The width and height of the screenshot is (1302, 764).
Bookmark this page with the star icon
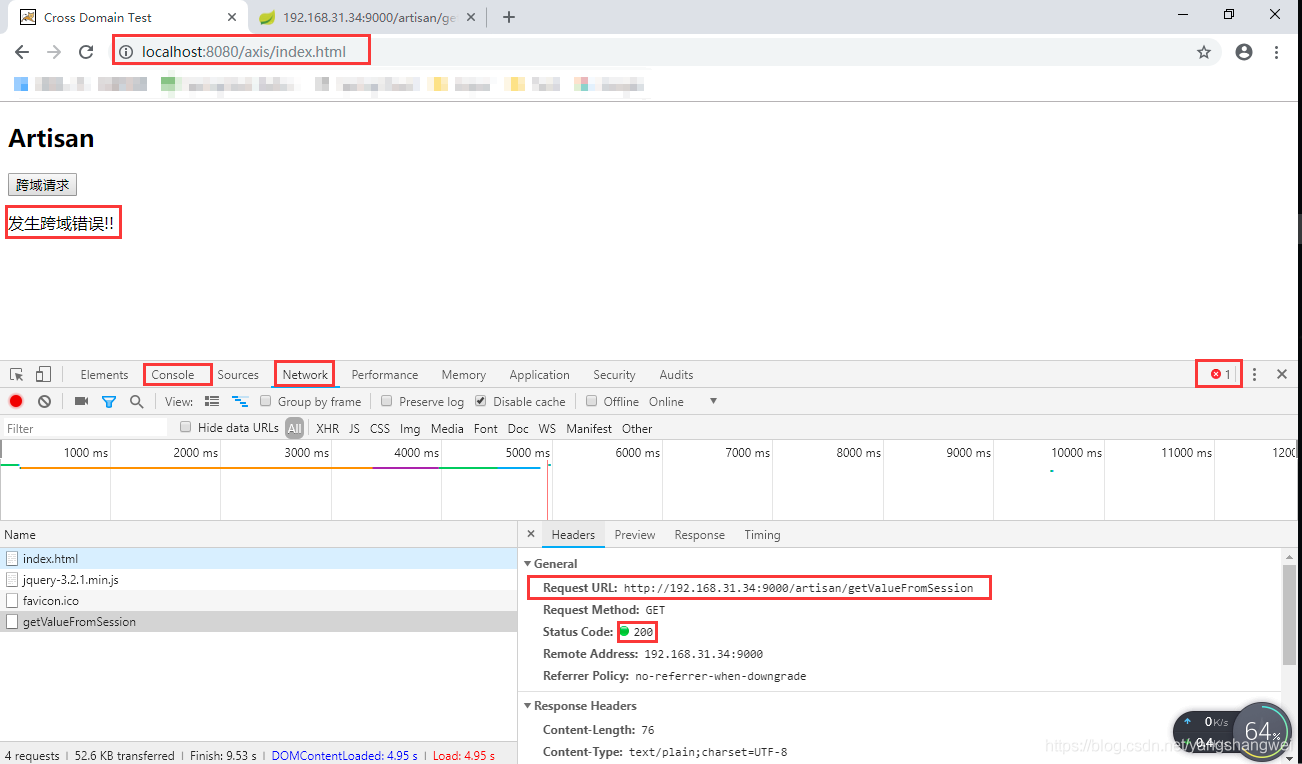pyautogui.click(x=1204, y=52)
